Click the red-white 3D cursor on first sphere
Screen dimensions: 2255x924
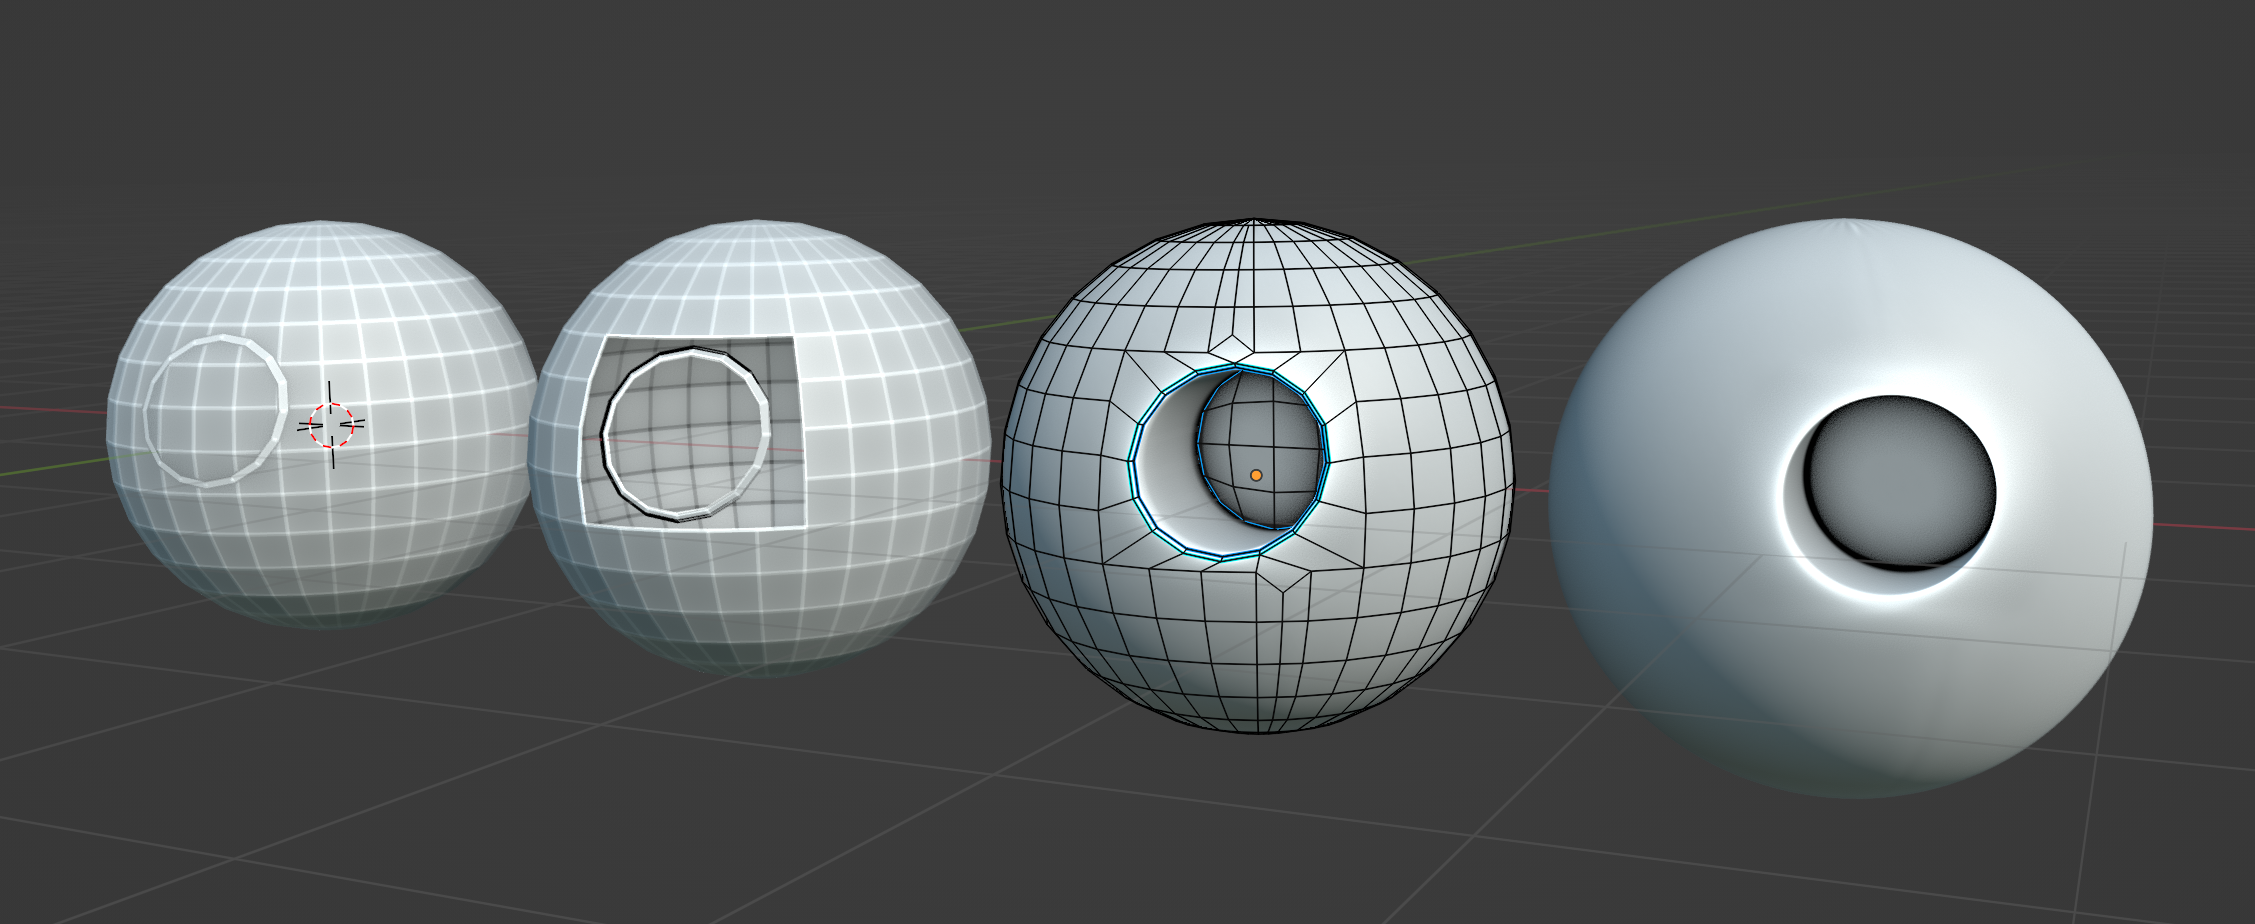click(x=331, y=425)
